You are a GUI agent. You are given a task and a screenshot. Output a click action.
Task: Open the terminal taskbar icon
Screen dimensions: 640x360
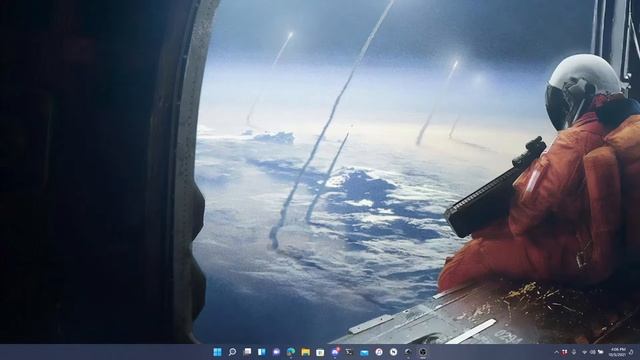point(349,352)
